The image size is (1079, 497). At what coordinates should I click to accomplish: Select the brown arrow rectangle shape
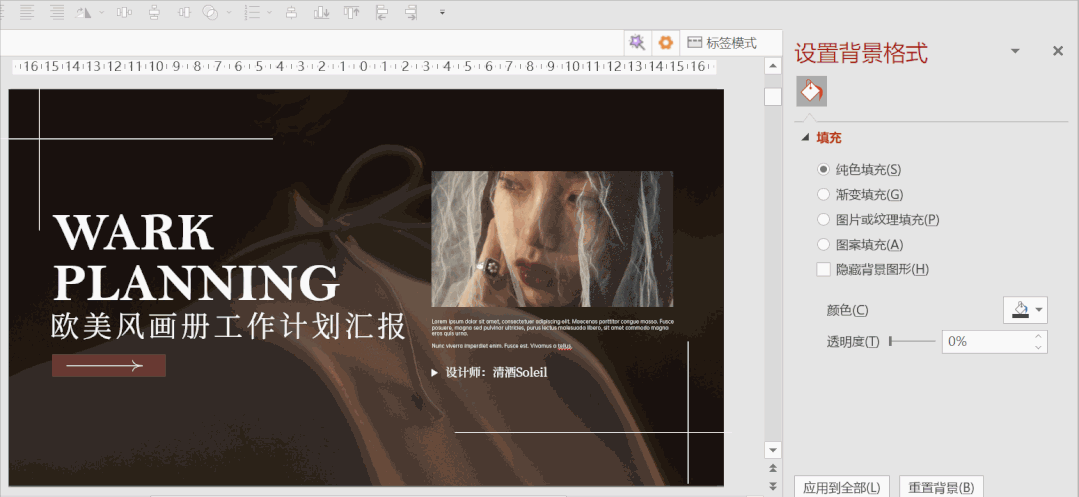(109, 366)
